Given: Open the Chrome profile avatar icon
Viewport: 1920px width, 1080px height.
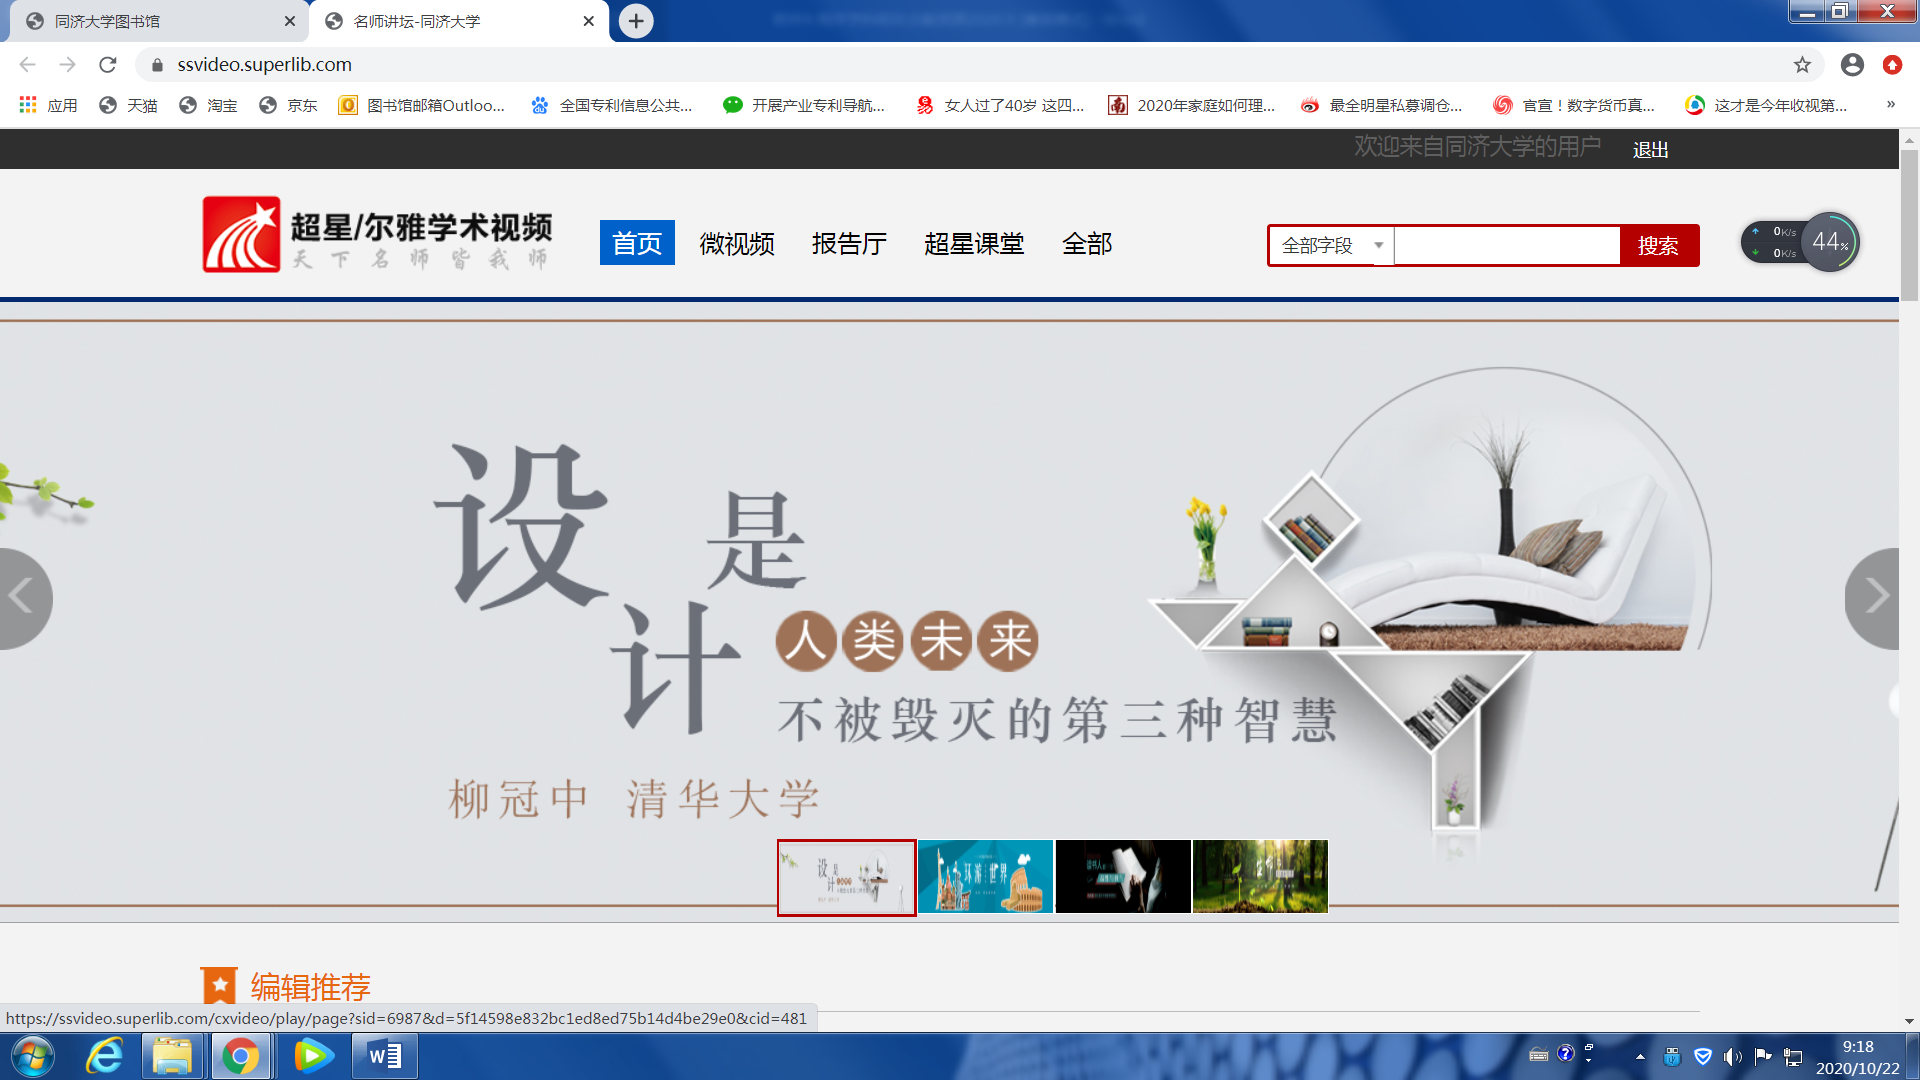Looking at the screenshot, I should [x=1852, y=65].
